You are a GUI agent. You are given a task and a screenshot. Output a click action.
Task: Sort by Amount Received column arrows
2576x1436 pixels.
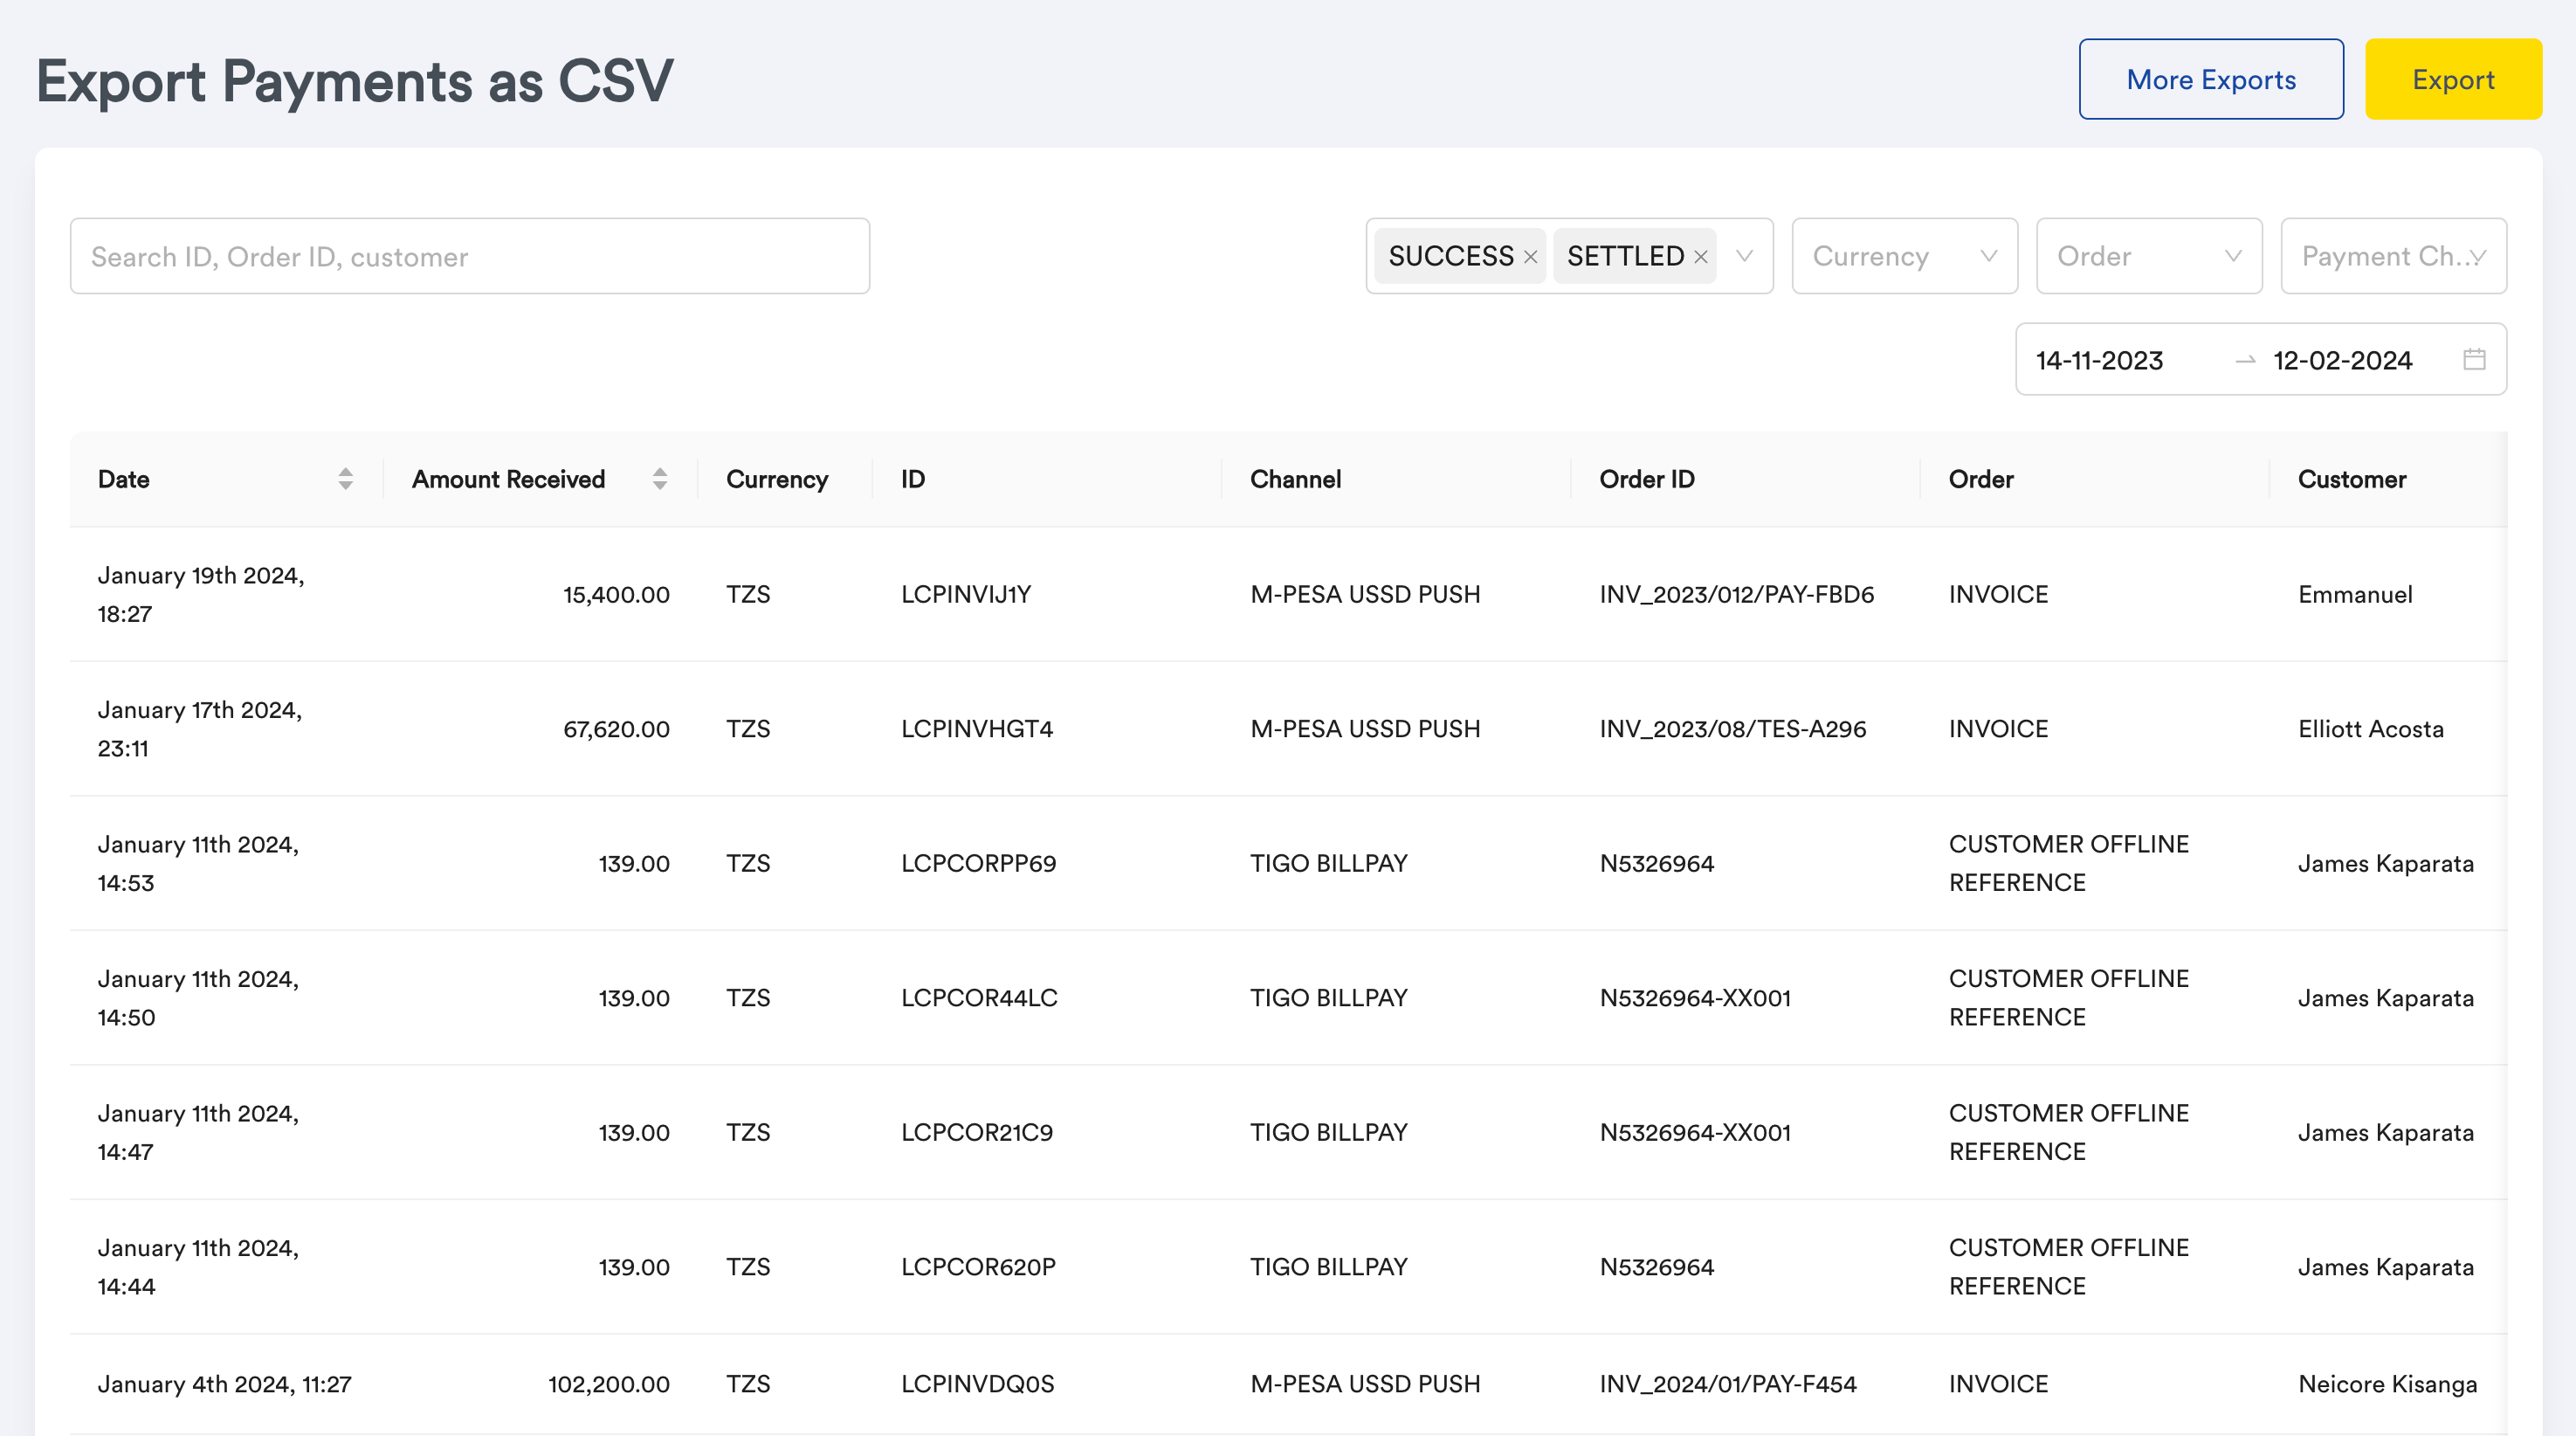[659, 479]
